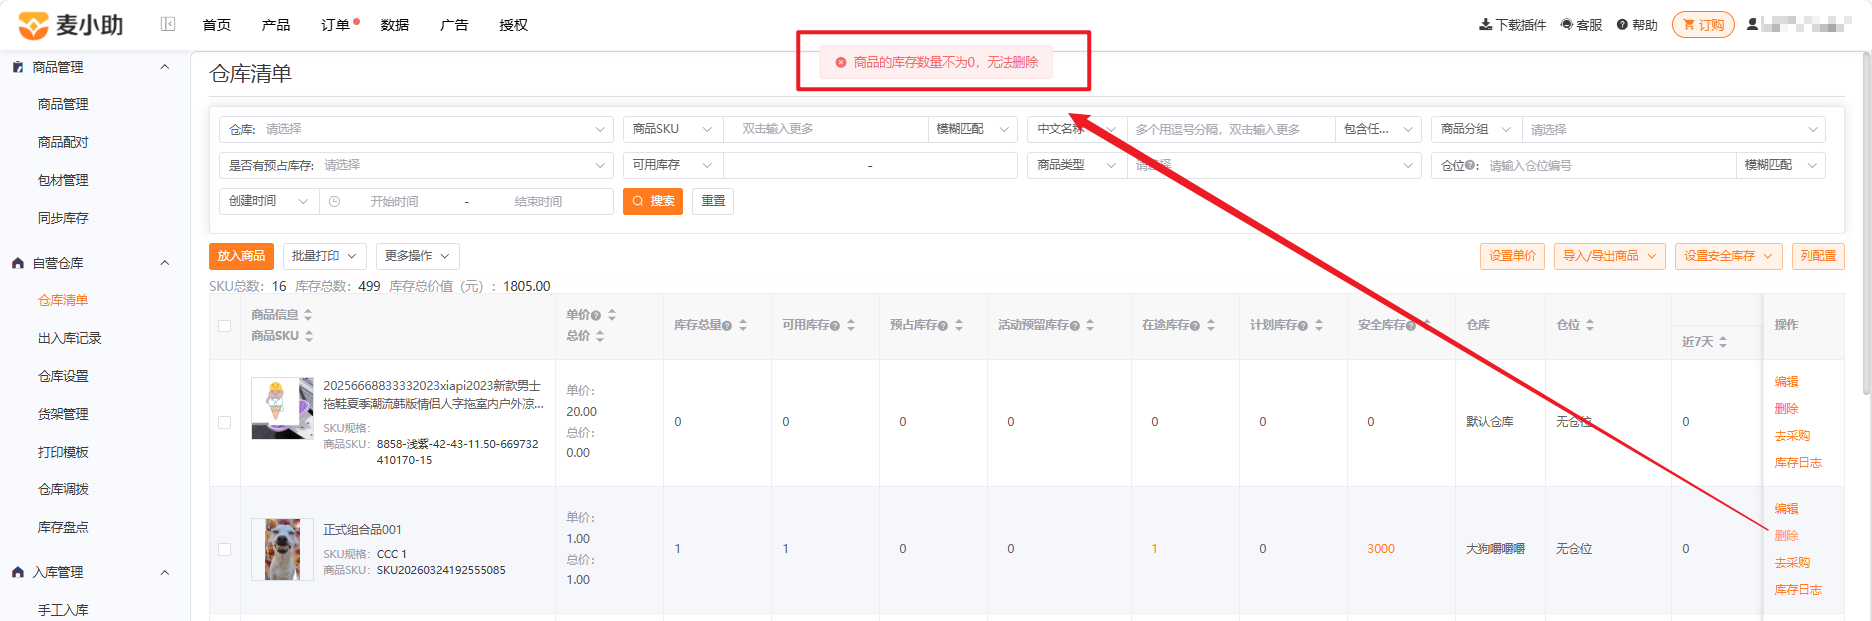Screen dimensions: 1872x621
Task: Sort by 计划库存 column arrows
Action: [x=1319, y=325]
